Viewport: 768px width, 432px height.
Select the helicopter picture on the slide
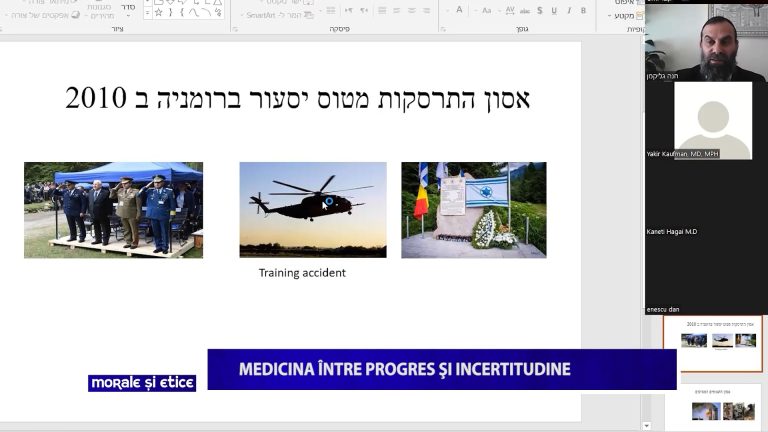313,210
